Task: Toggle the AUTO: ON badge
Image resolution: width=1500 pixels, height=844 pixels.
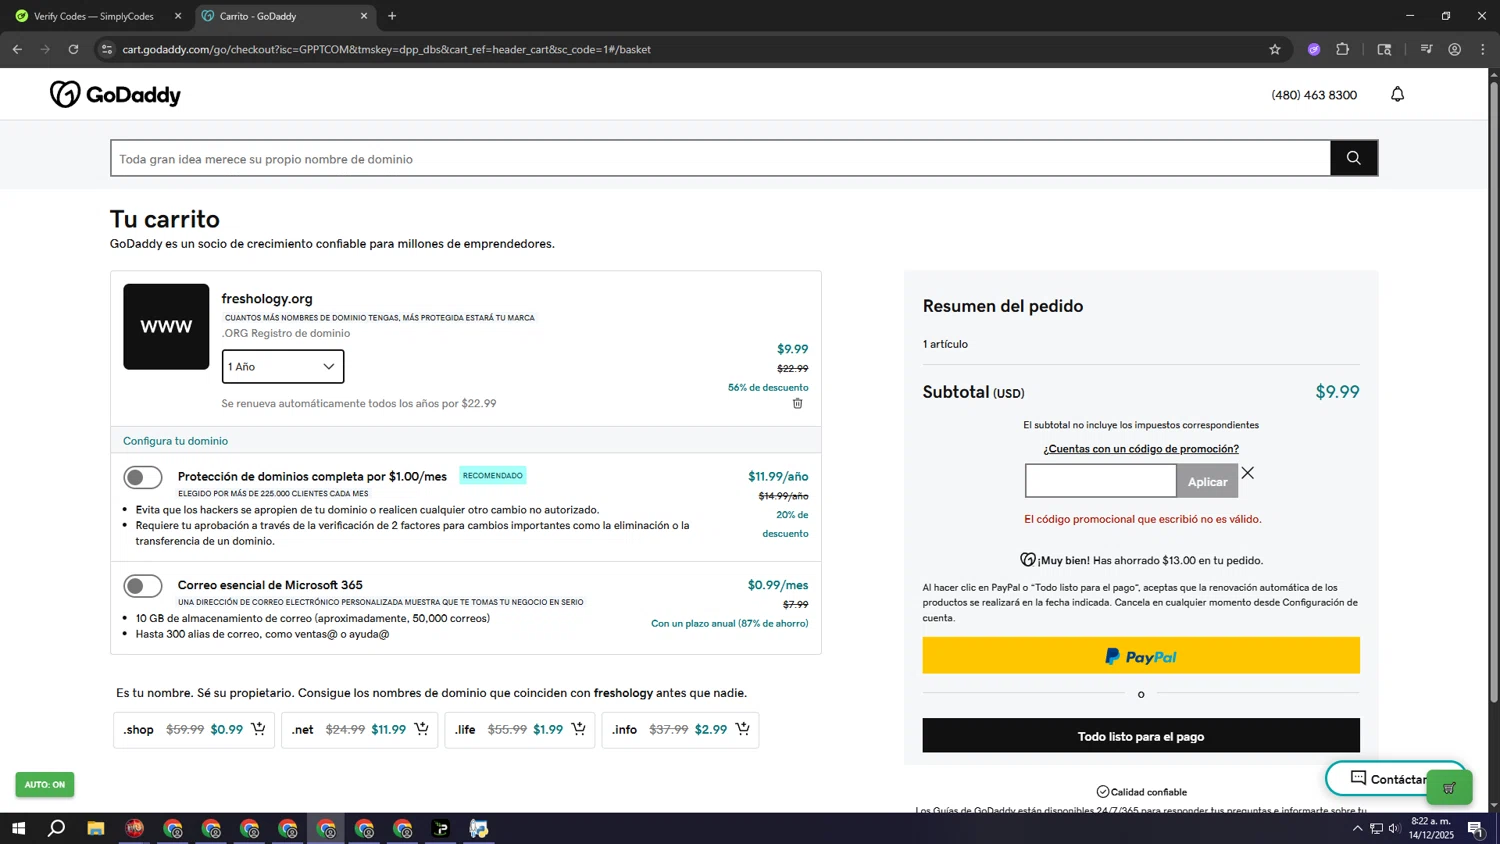Action: (x=45, y=784)
